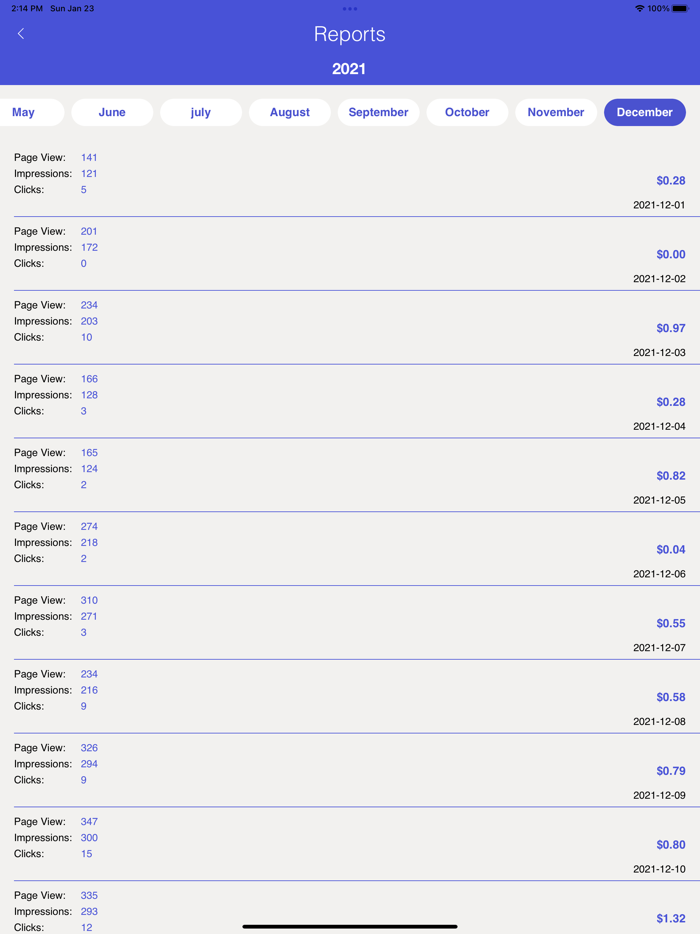Switch to the November report
This screenshot has width=700, height=934.
[x=555, y=112]
